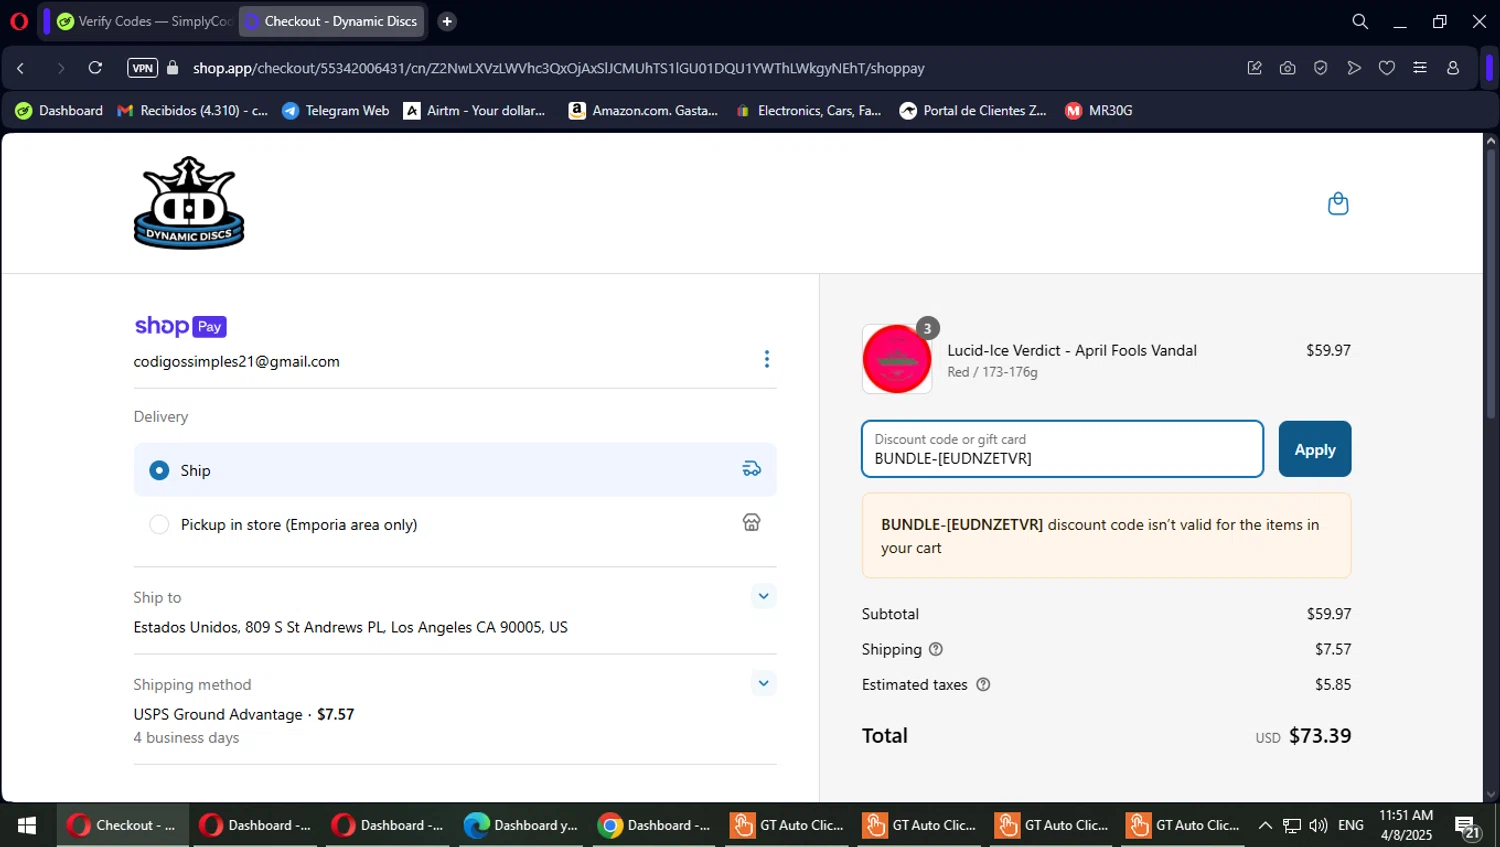Click codigossimples21@gmail.com email text
Screen dimensions: 1500x847
237,361
